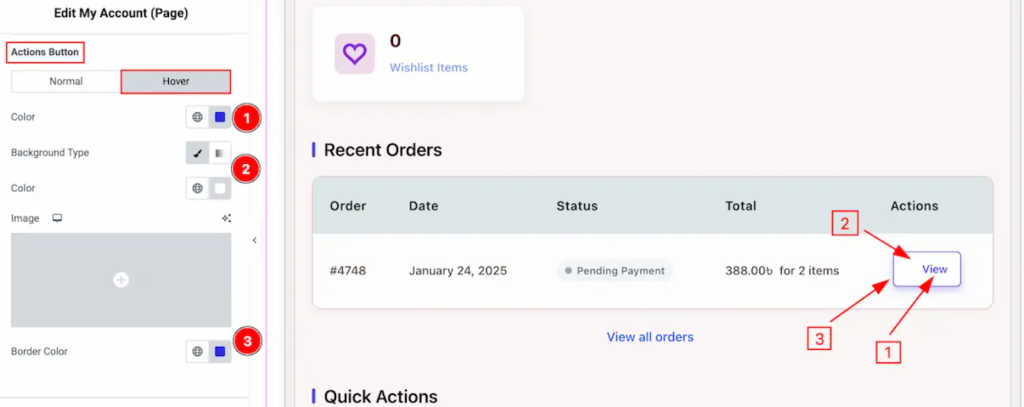This screenshot has width=1024, height=407.
Task: Click the AI sparkle icon beside Image
Action: point(226,218)
